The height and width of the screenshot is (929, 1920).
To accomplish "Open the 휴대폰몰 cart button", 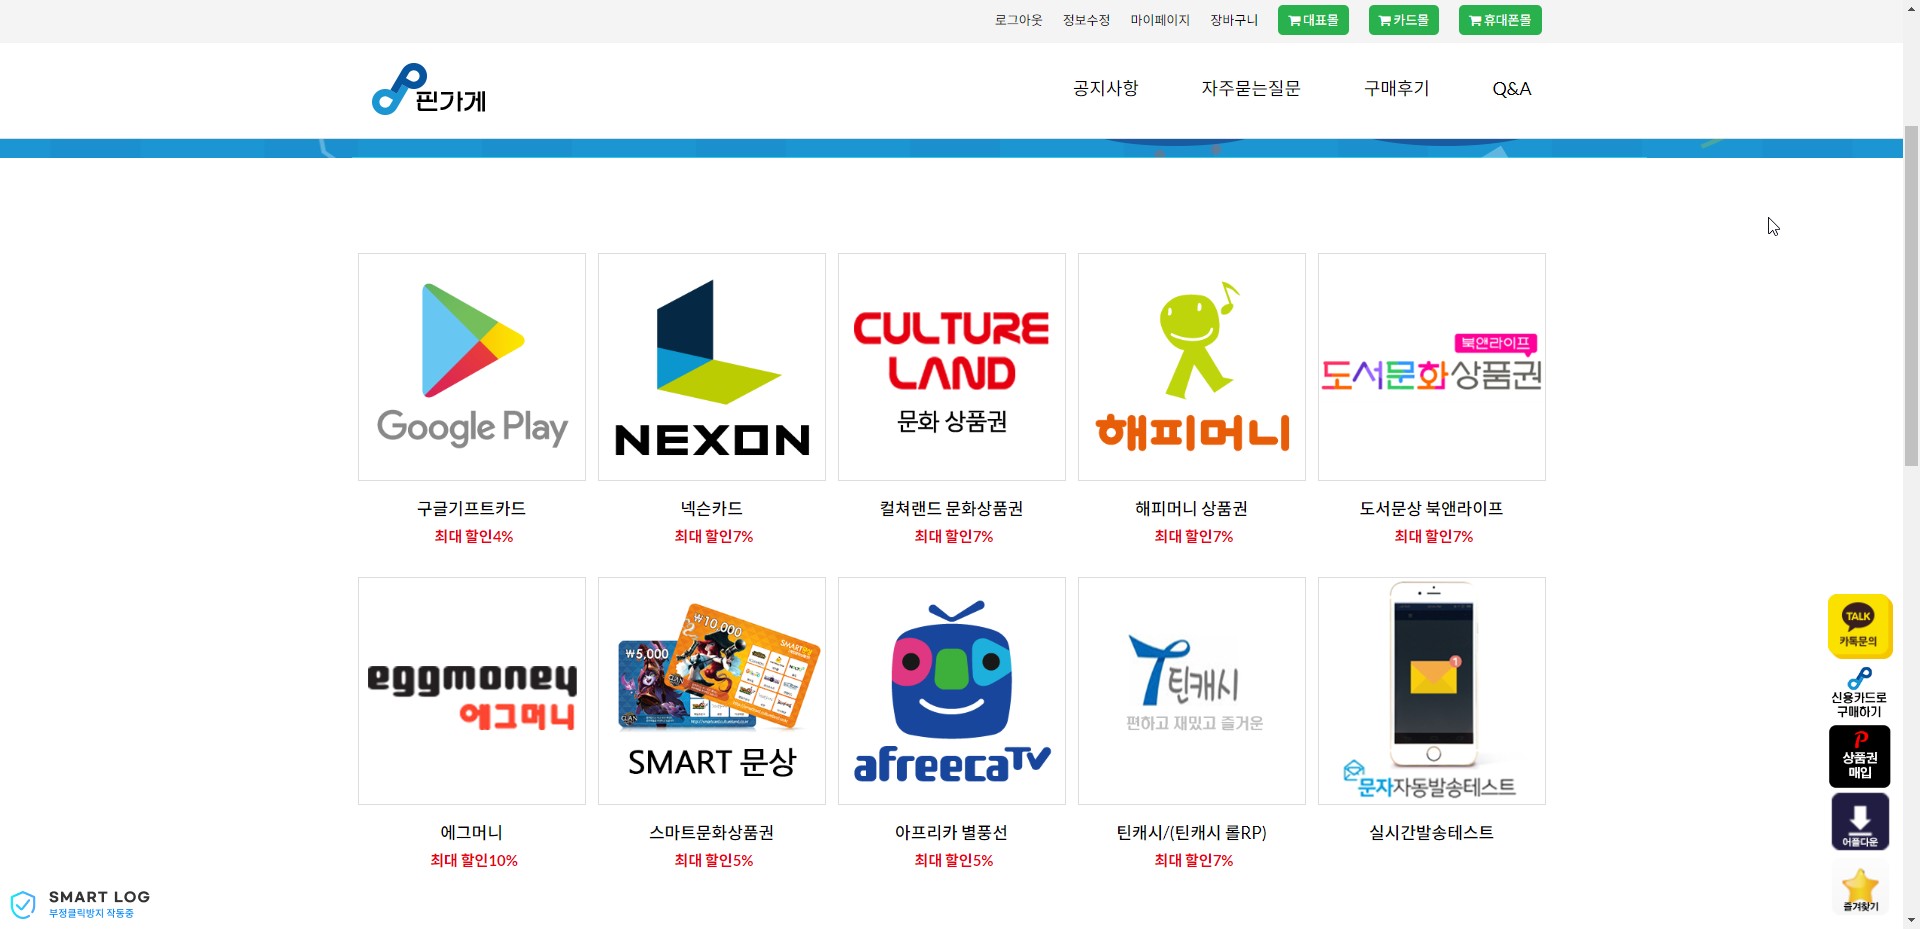I will [x=1500, y=20].
